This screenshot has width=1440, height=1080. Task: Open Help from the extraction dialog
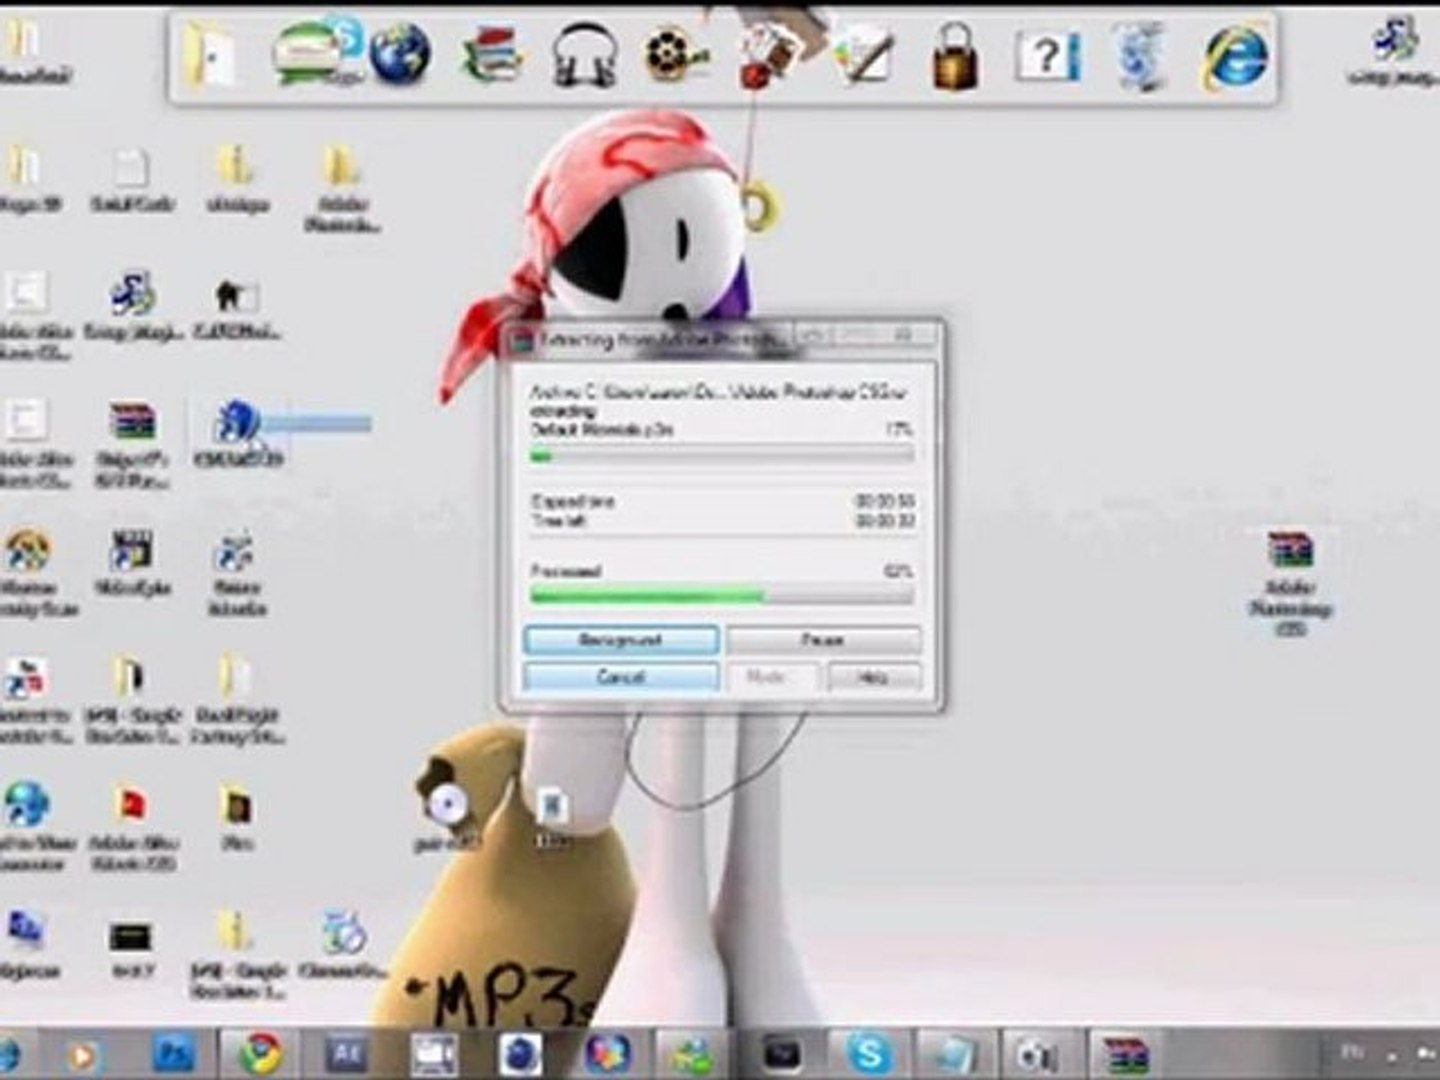tap(872, 677)
